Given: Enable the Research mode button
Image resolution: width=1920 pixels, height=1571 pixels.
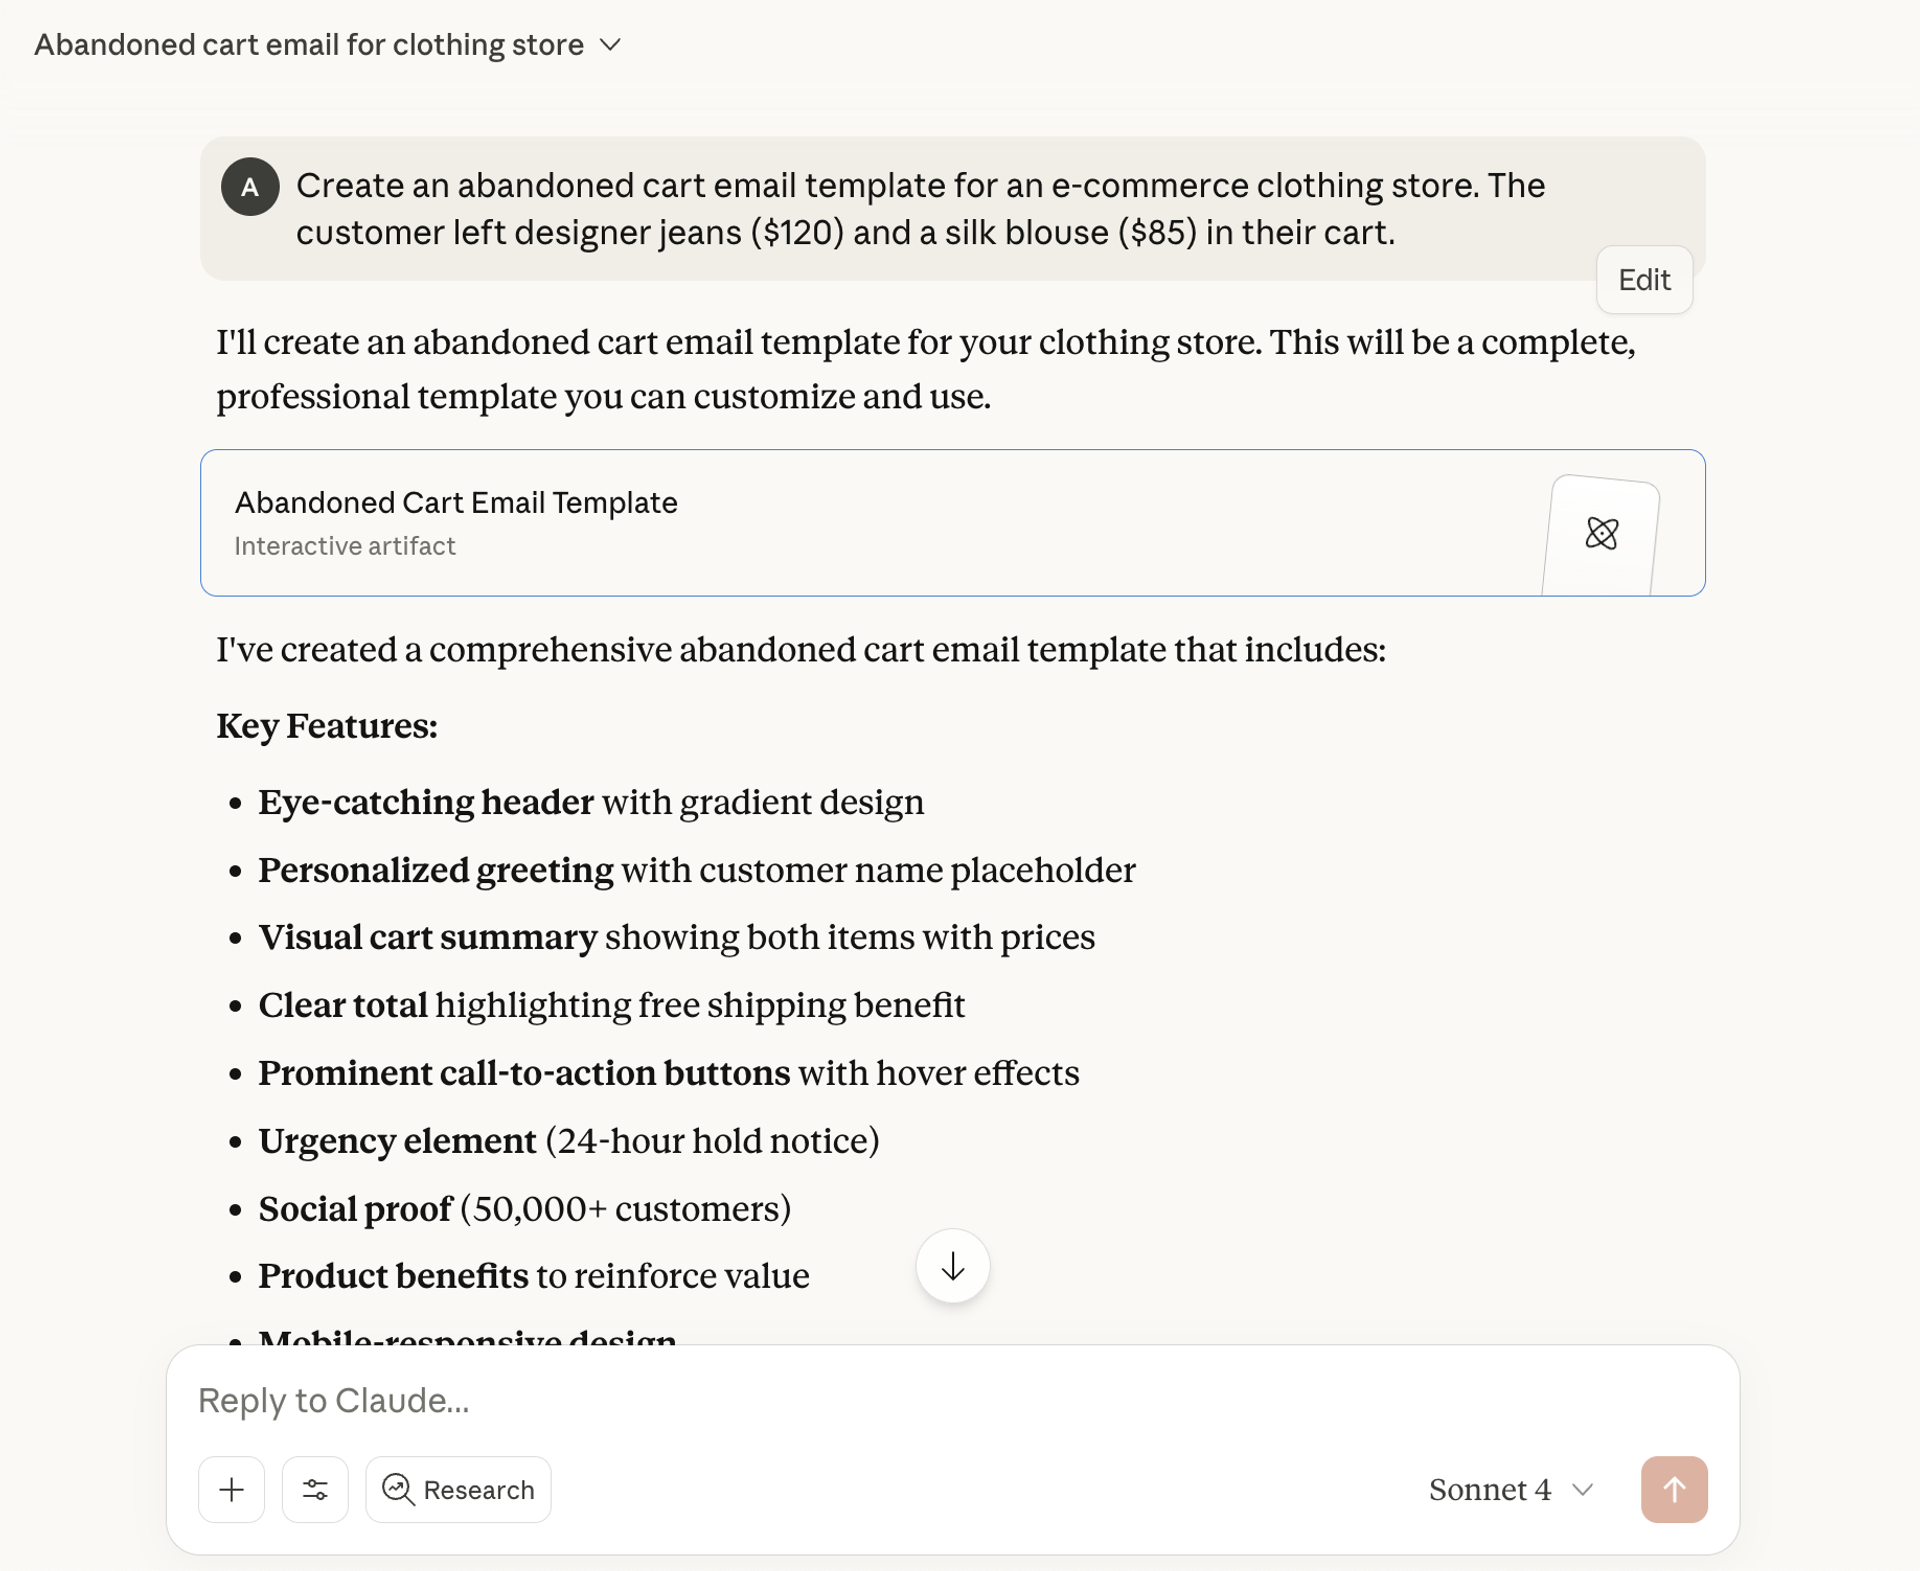Looking at the screenshot, I should click(x=459, y=1489).
